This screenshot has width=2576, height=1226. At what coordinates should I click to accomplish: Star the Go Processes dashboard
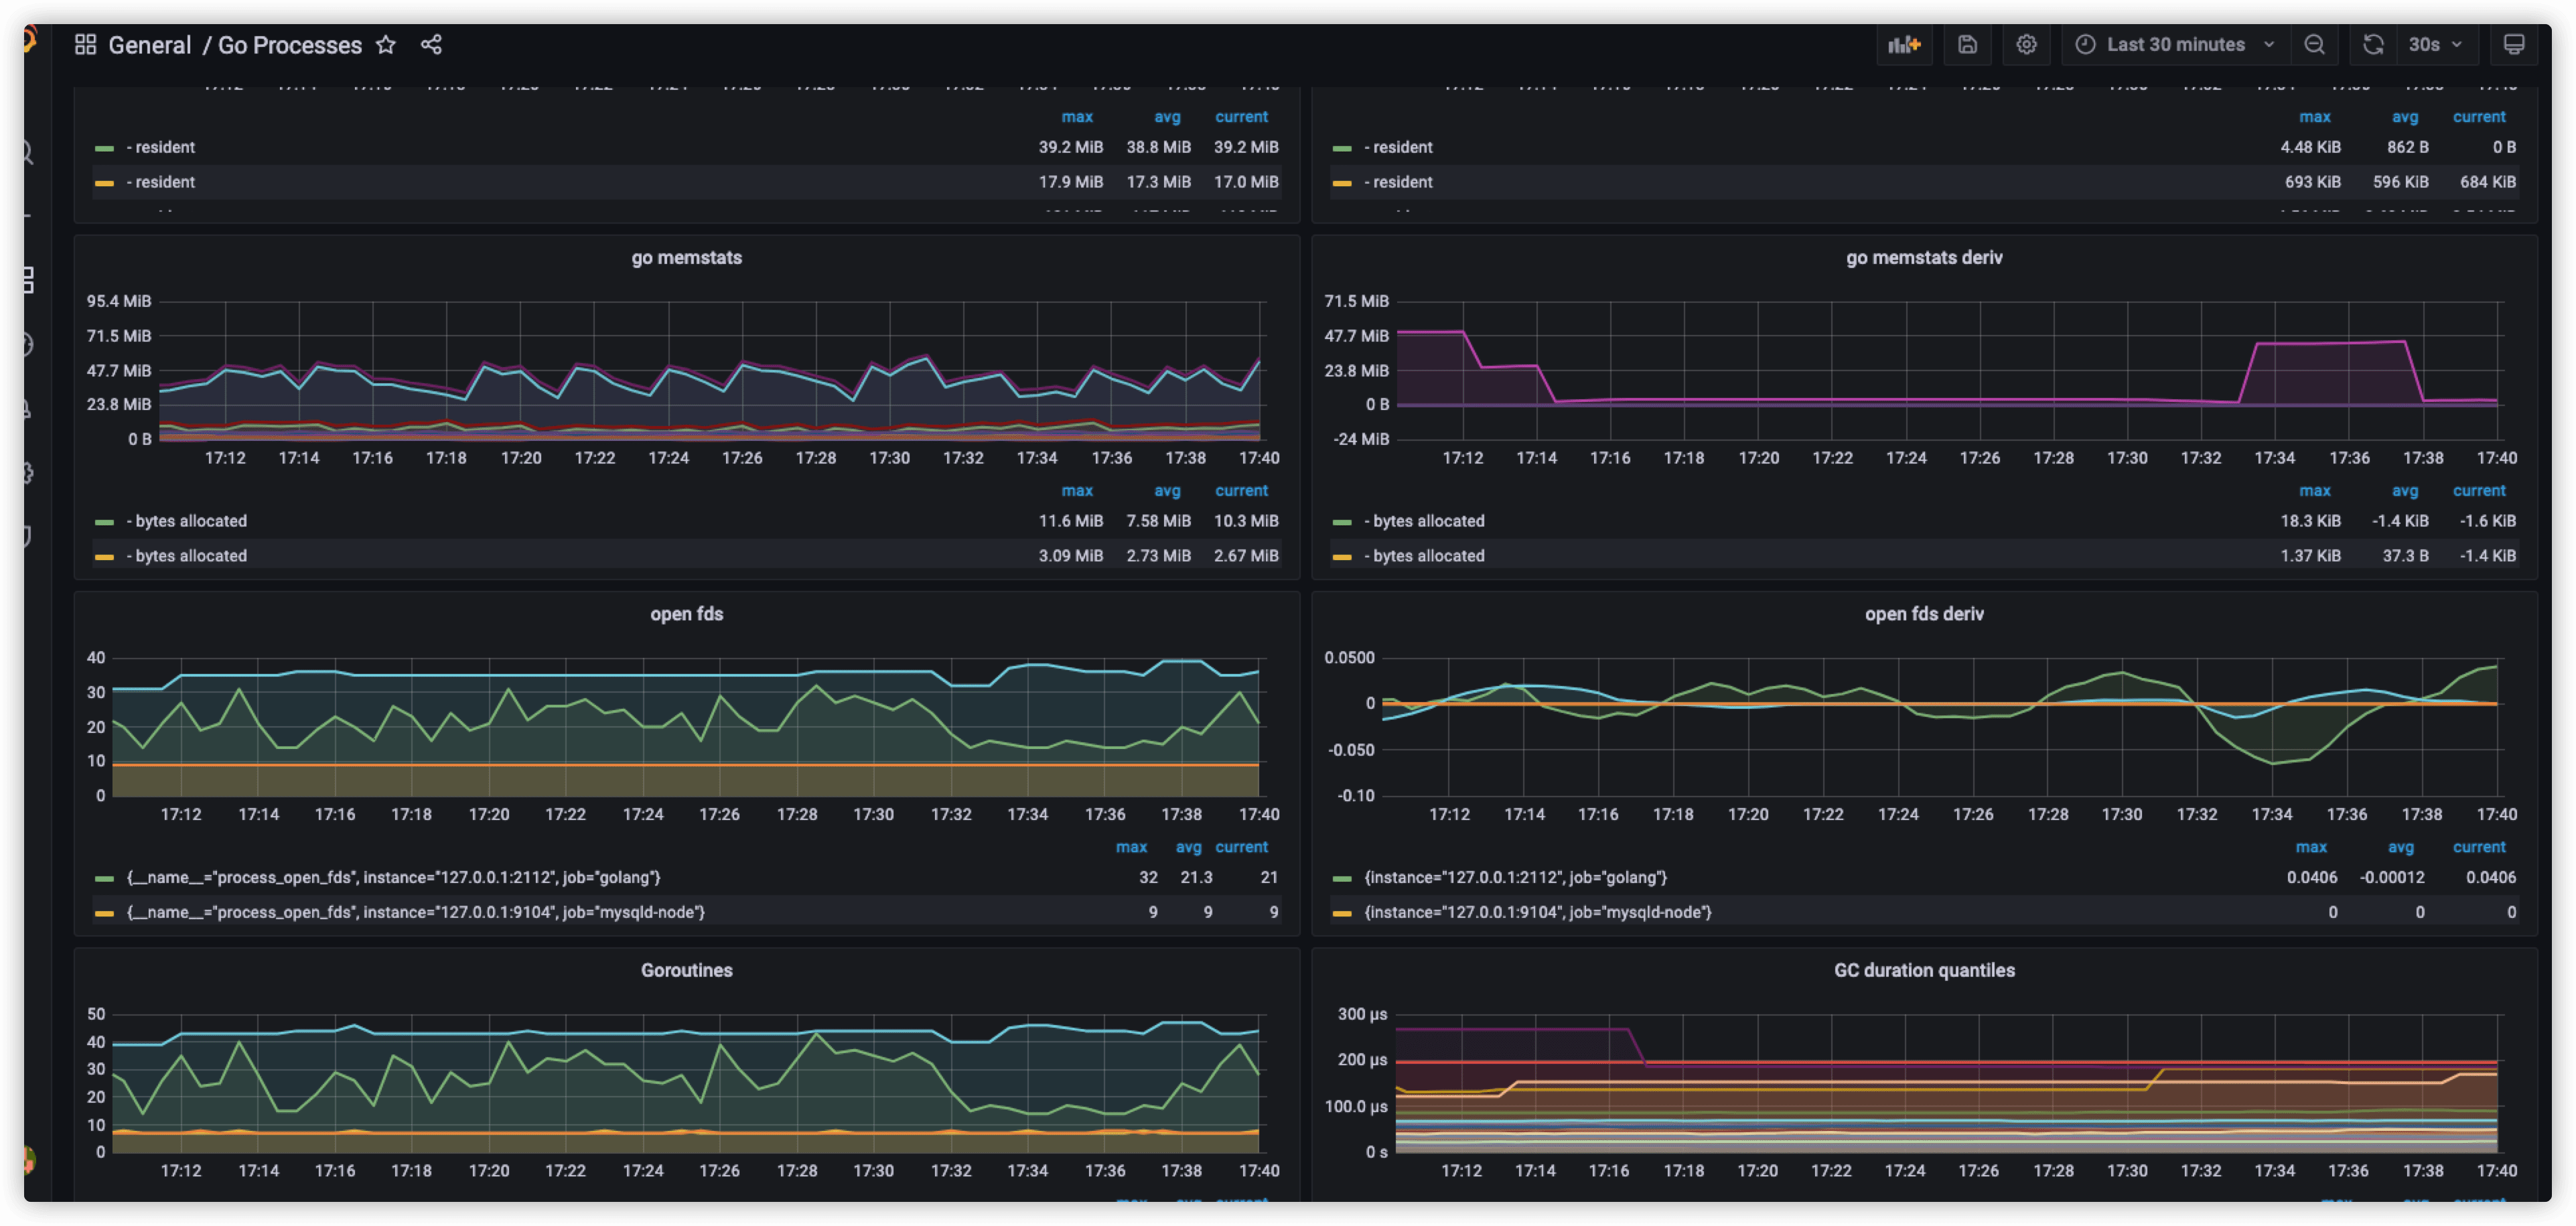point(386,44)
